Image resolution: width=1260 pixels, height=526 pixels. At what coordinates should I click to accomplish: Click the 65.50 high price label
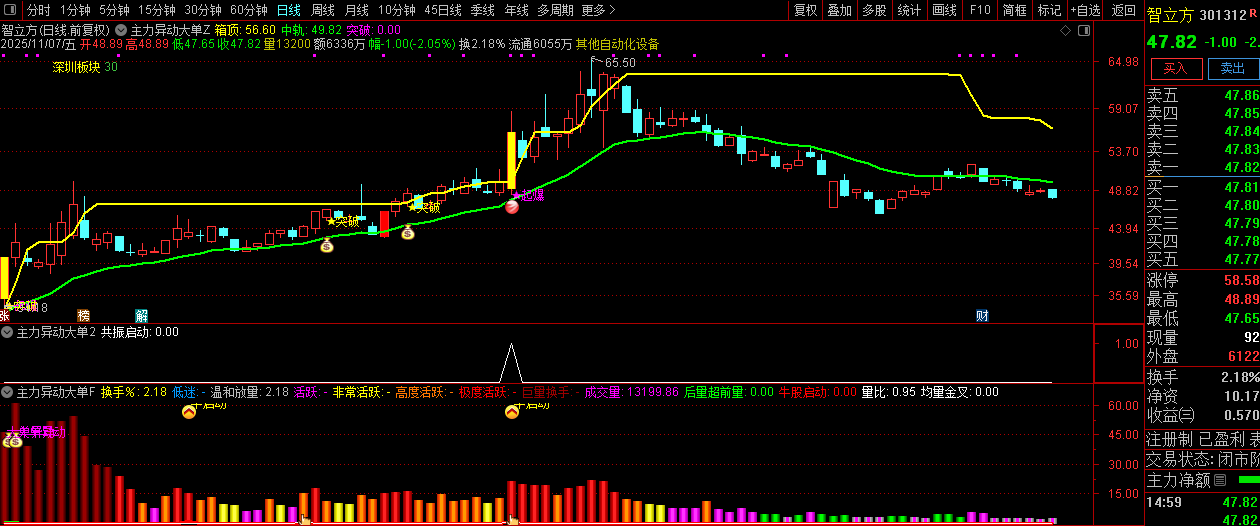[620, 63]
